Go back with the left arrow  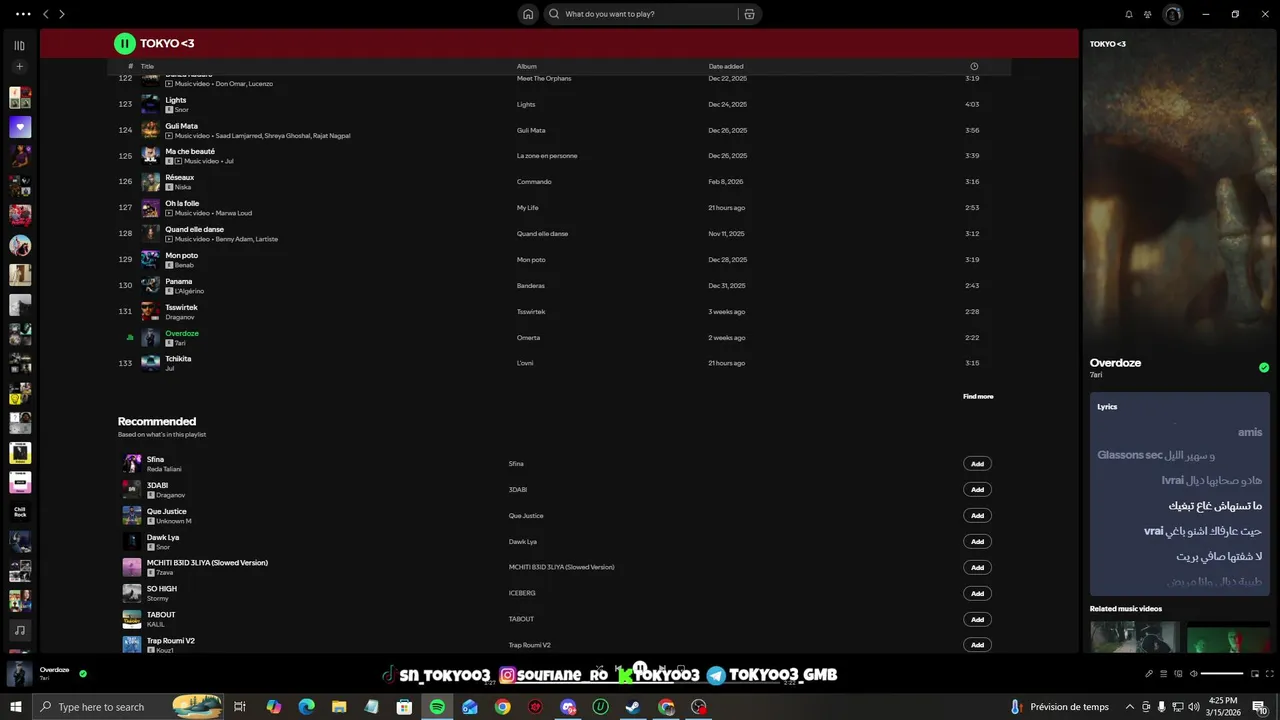pos(46,14)
